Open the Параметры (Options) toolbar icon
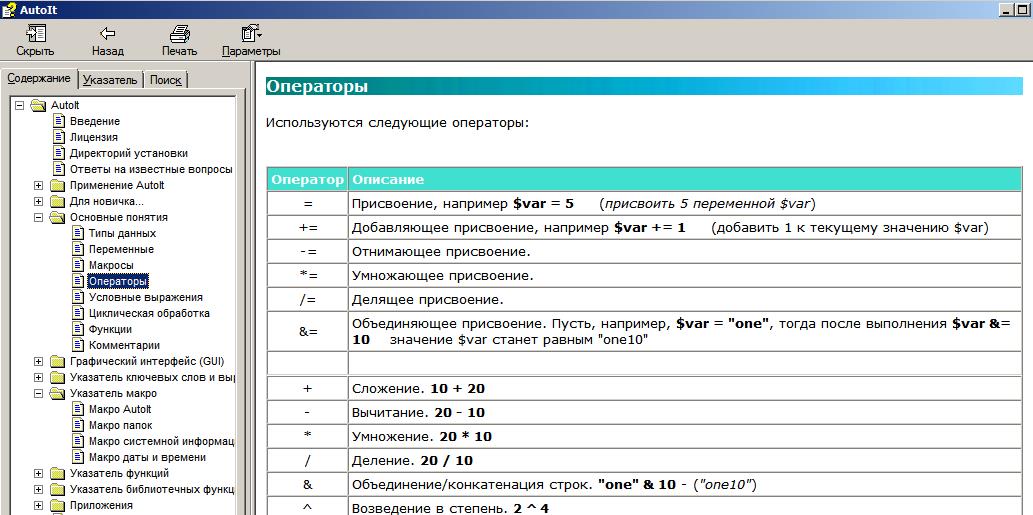1033x515 pixels. [x=251, y=33]
